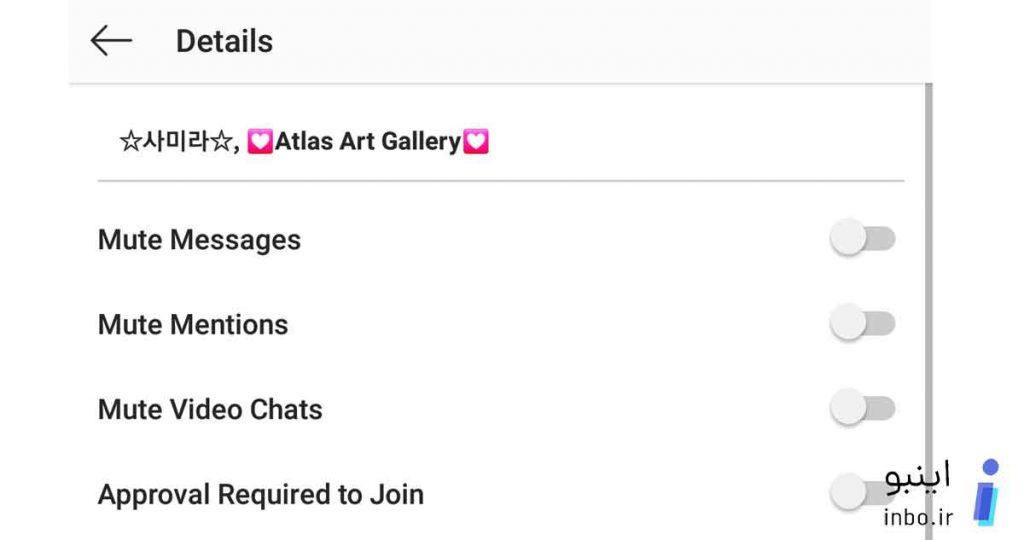This screenshot has width=1024, height=540.
Task: Select the Mute Video Chats label
Action: click(x=210, y=409)
